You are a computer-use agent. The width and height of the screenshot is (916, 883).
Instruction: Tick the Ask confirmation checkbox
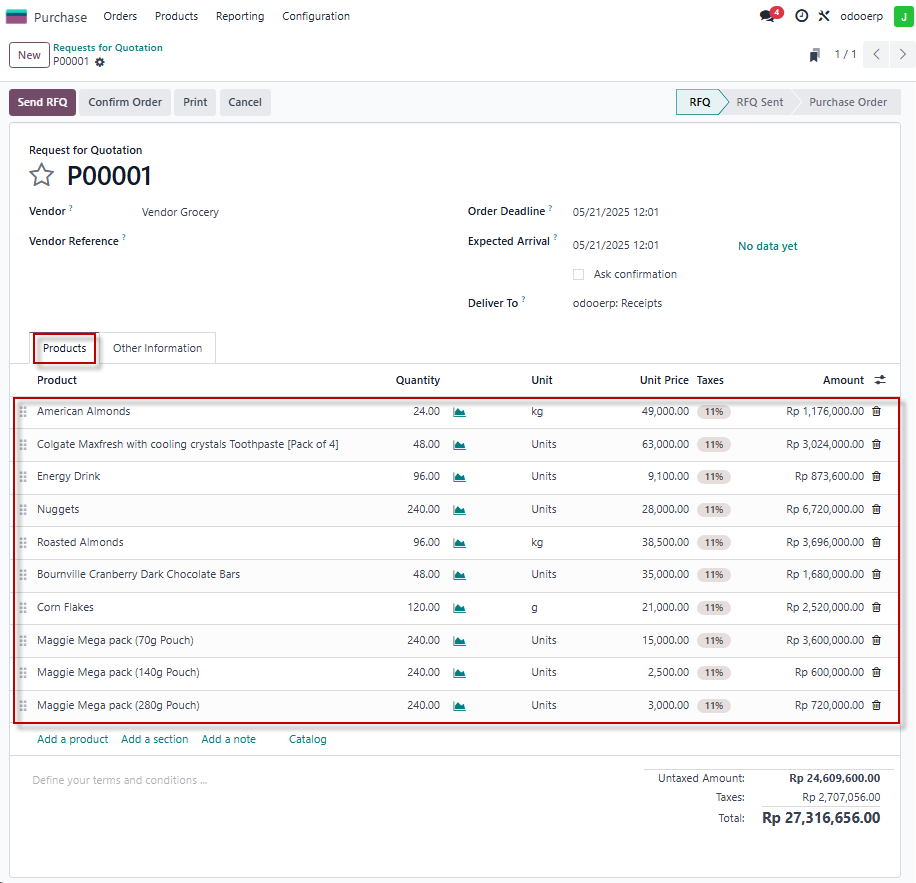pos(578,274)
